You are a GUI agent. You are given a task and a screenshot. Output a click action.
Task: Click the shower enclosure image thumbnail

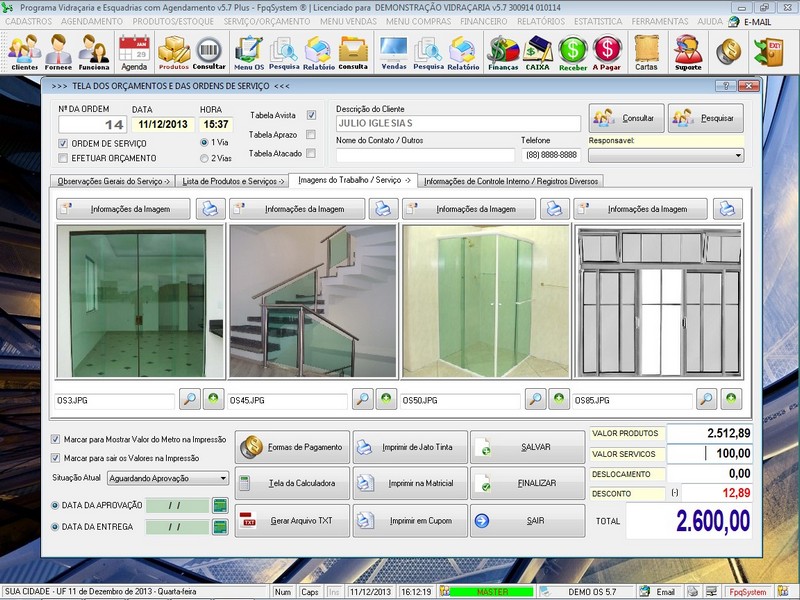tap(485, 301)
